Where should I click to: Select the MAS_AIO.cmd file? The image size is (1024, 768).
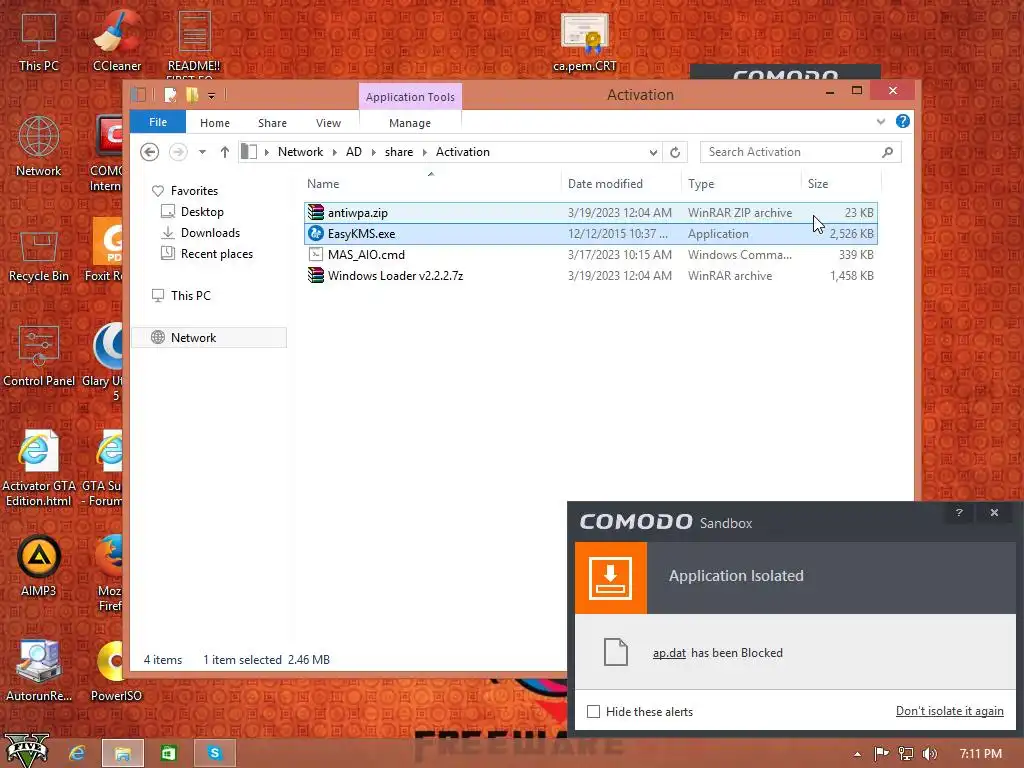590,255
